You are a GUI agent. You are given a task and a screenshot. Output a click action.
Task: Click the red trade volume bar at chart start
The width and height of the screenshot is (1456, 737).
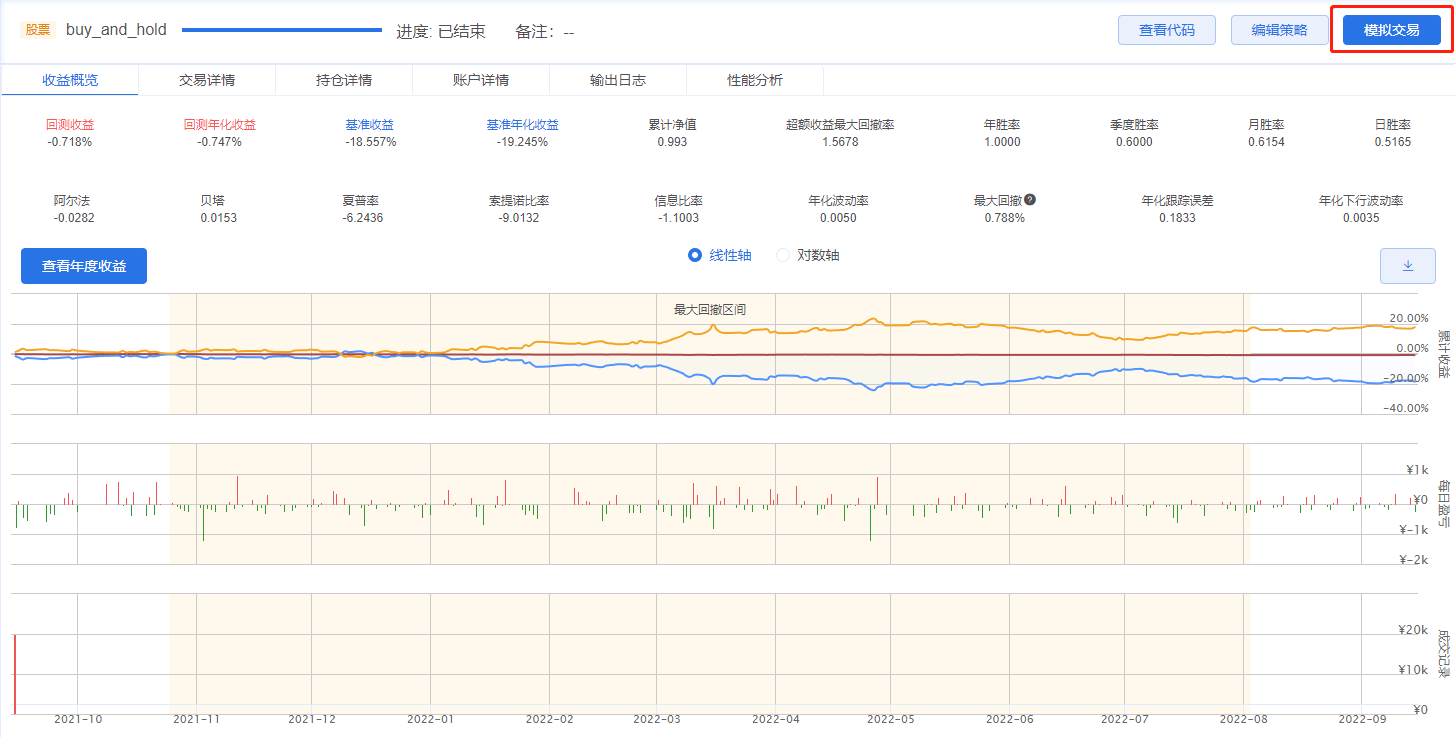15,673
